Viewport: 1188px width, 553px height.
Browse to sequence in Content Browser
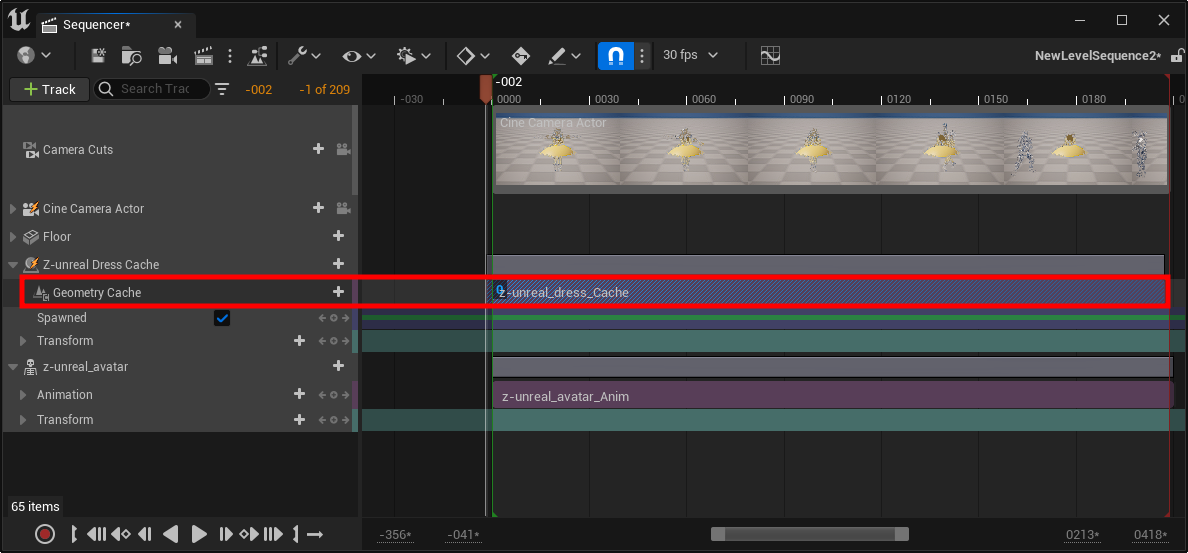coord(132,55)
